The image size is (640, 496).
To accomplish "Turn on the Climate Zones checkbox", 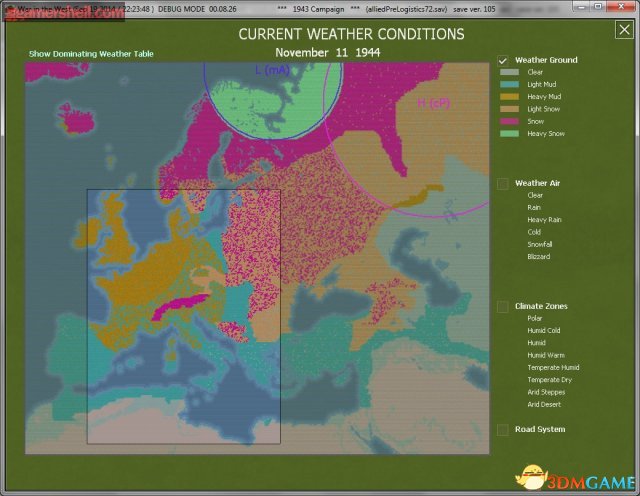I will (503, 306).
